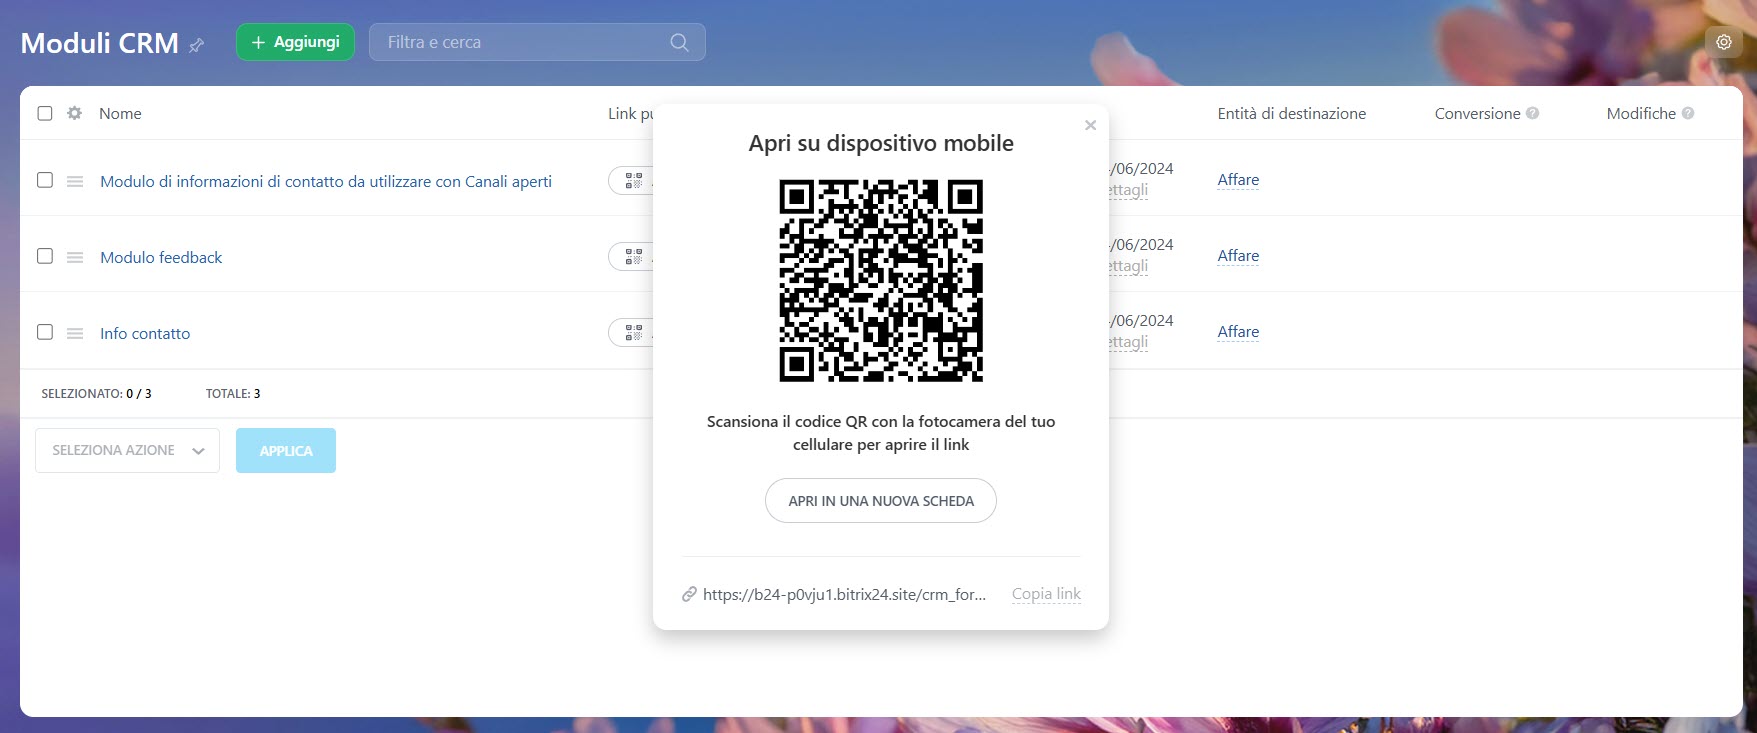
Task: Check the Modulo feedback row checkbox
Action: 45,256
